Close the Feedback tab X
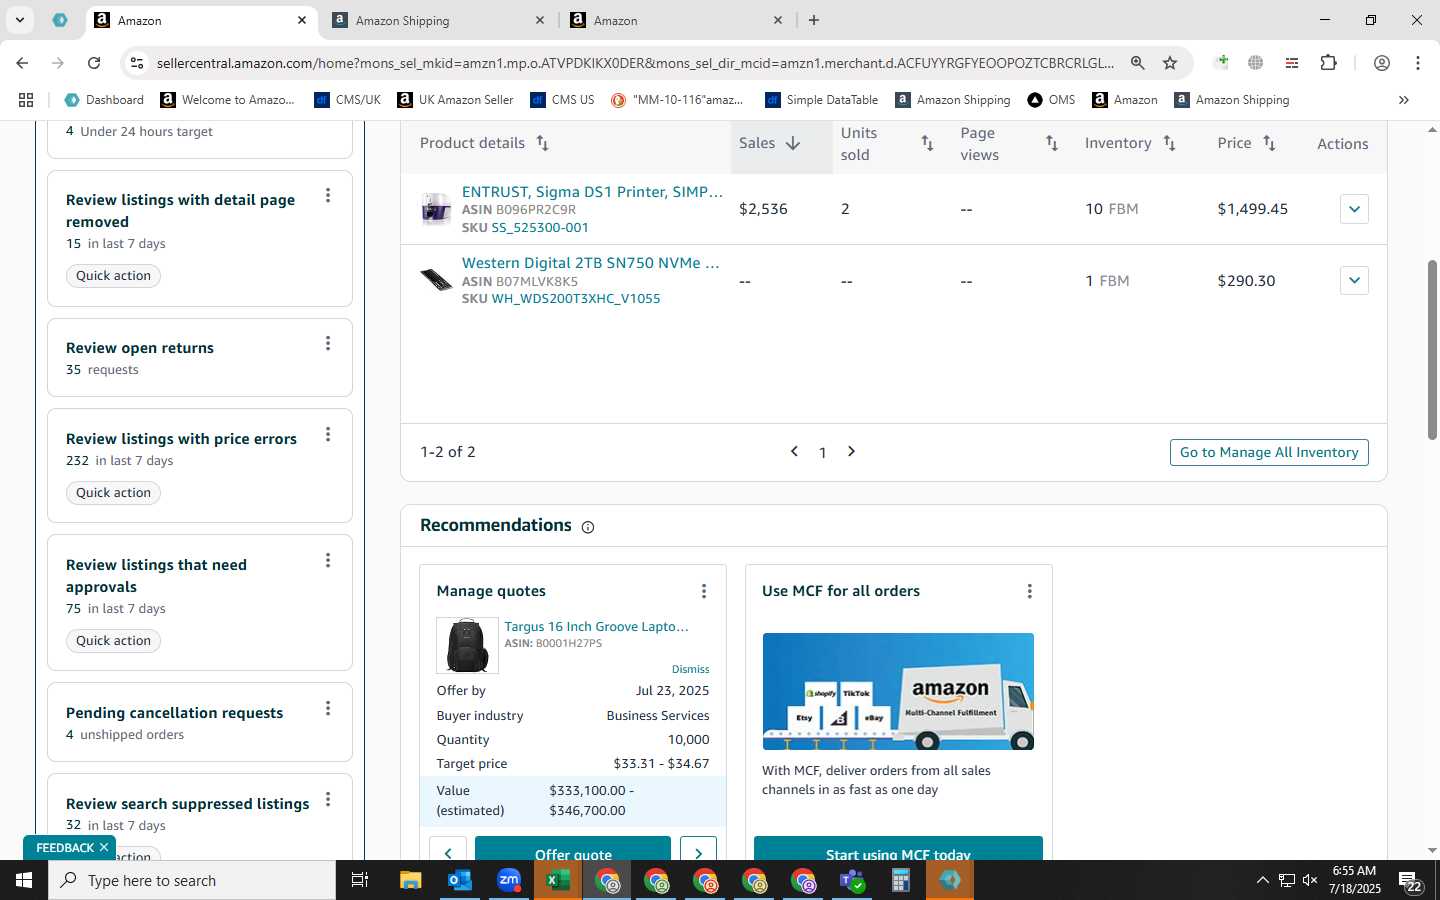Viewport: 1440px width, 900px height. pos(104,848)
